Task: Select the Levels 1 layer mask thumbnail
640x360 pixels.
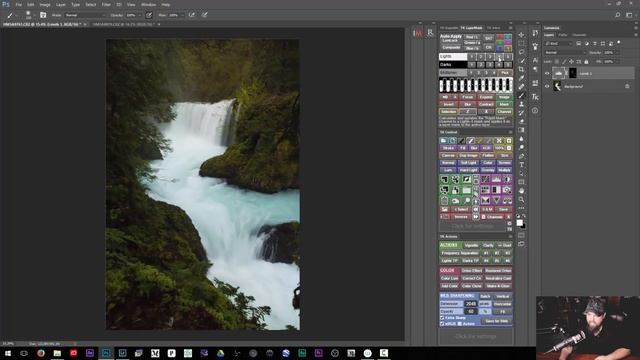Action: pos(572,73)
